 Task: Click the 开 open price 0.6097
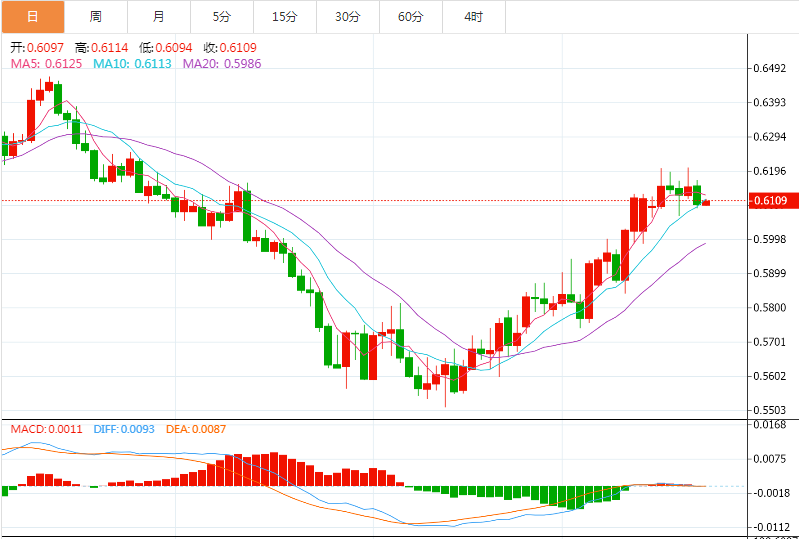[x=37, y=48]
